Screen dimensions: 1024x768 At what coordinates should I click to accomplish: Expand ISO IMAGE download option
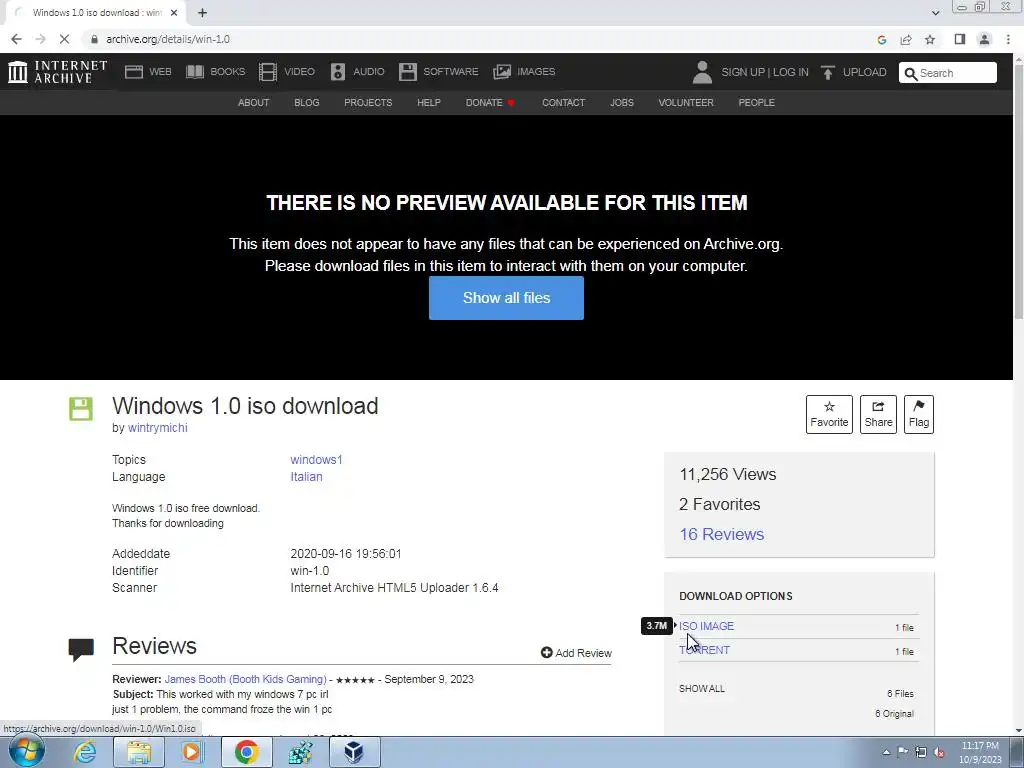[707, 626]
